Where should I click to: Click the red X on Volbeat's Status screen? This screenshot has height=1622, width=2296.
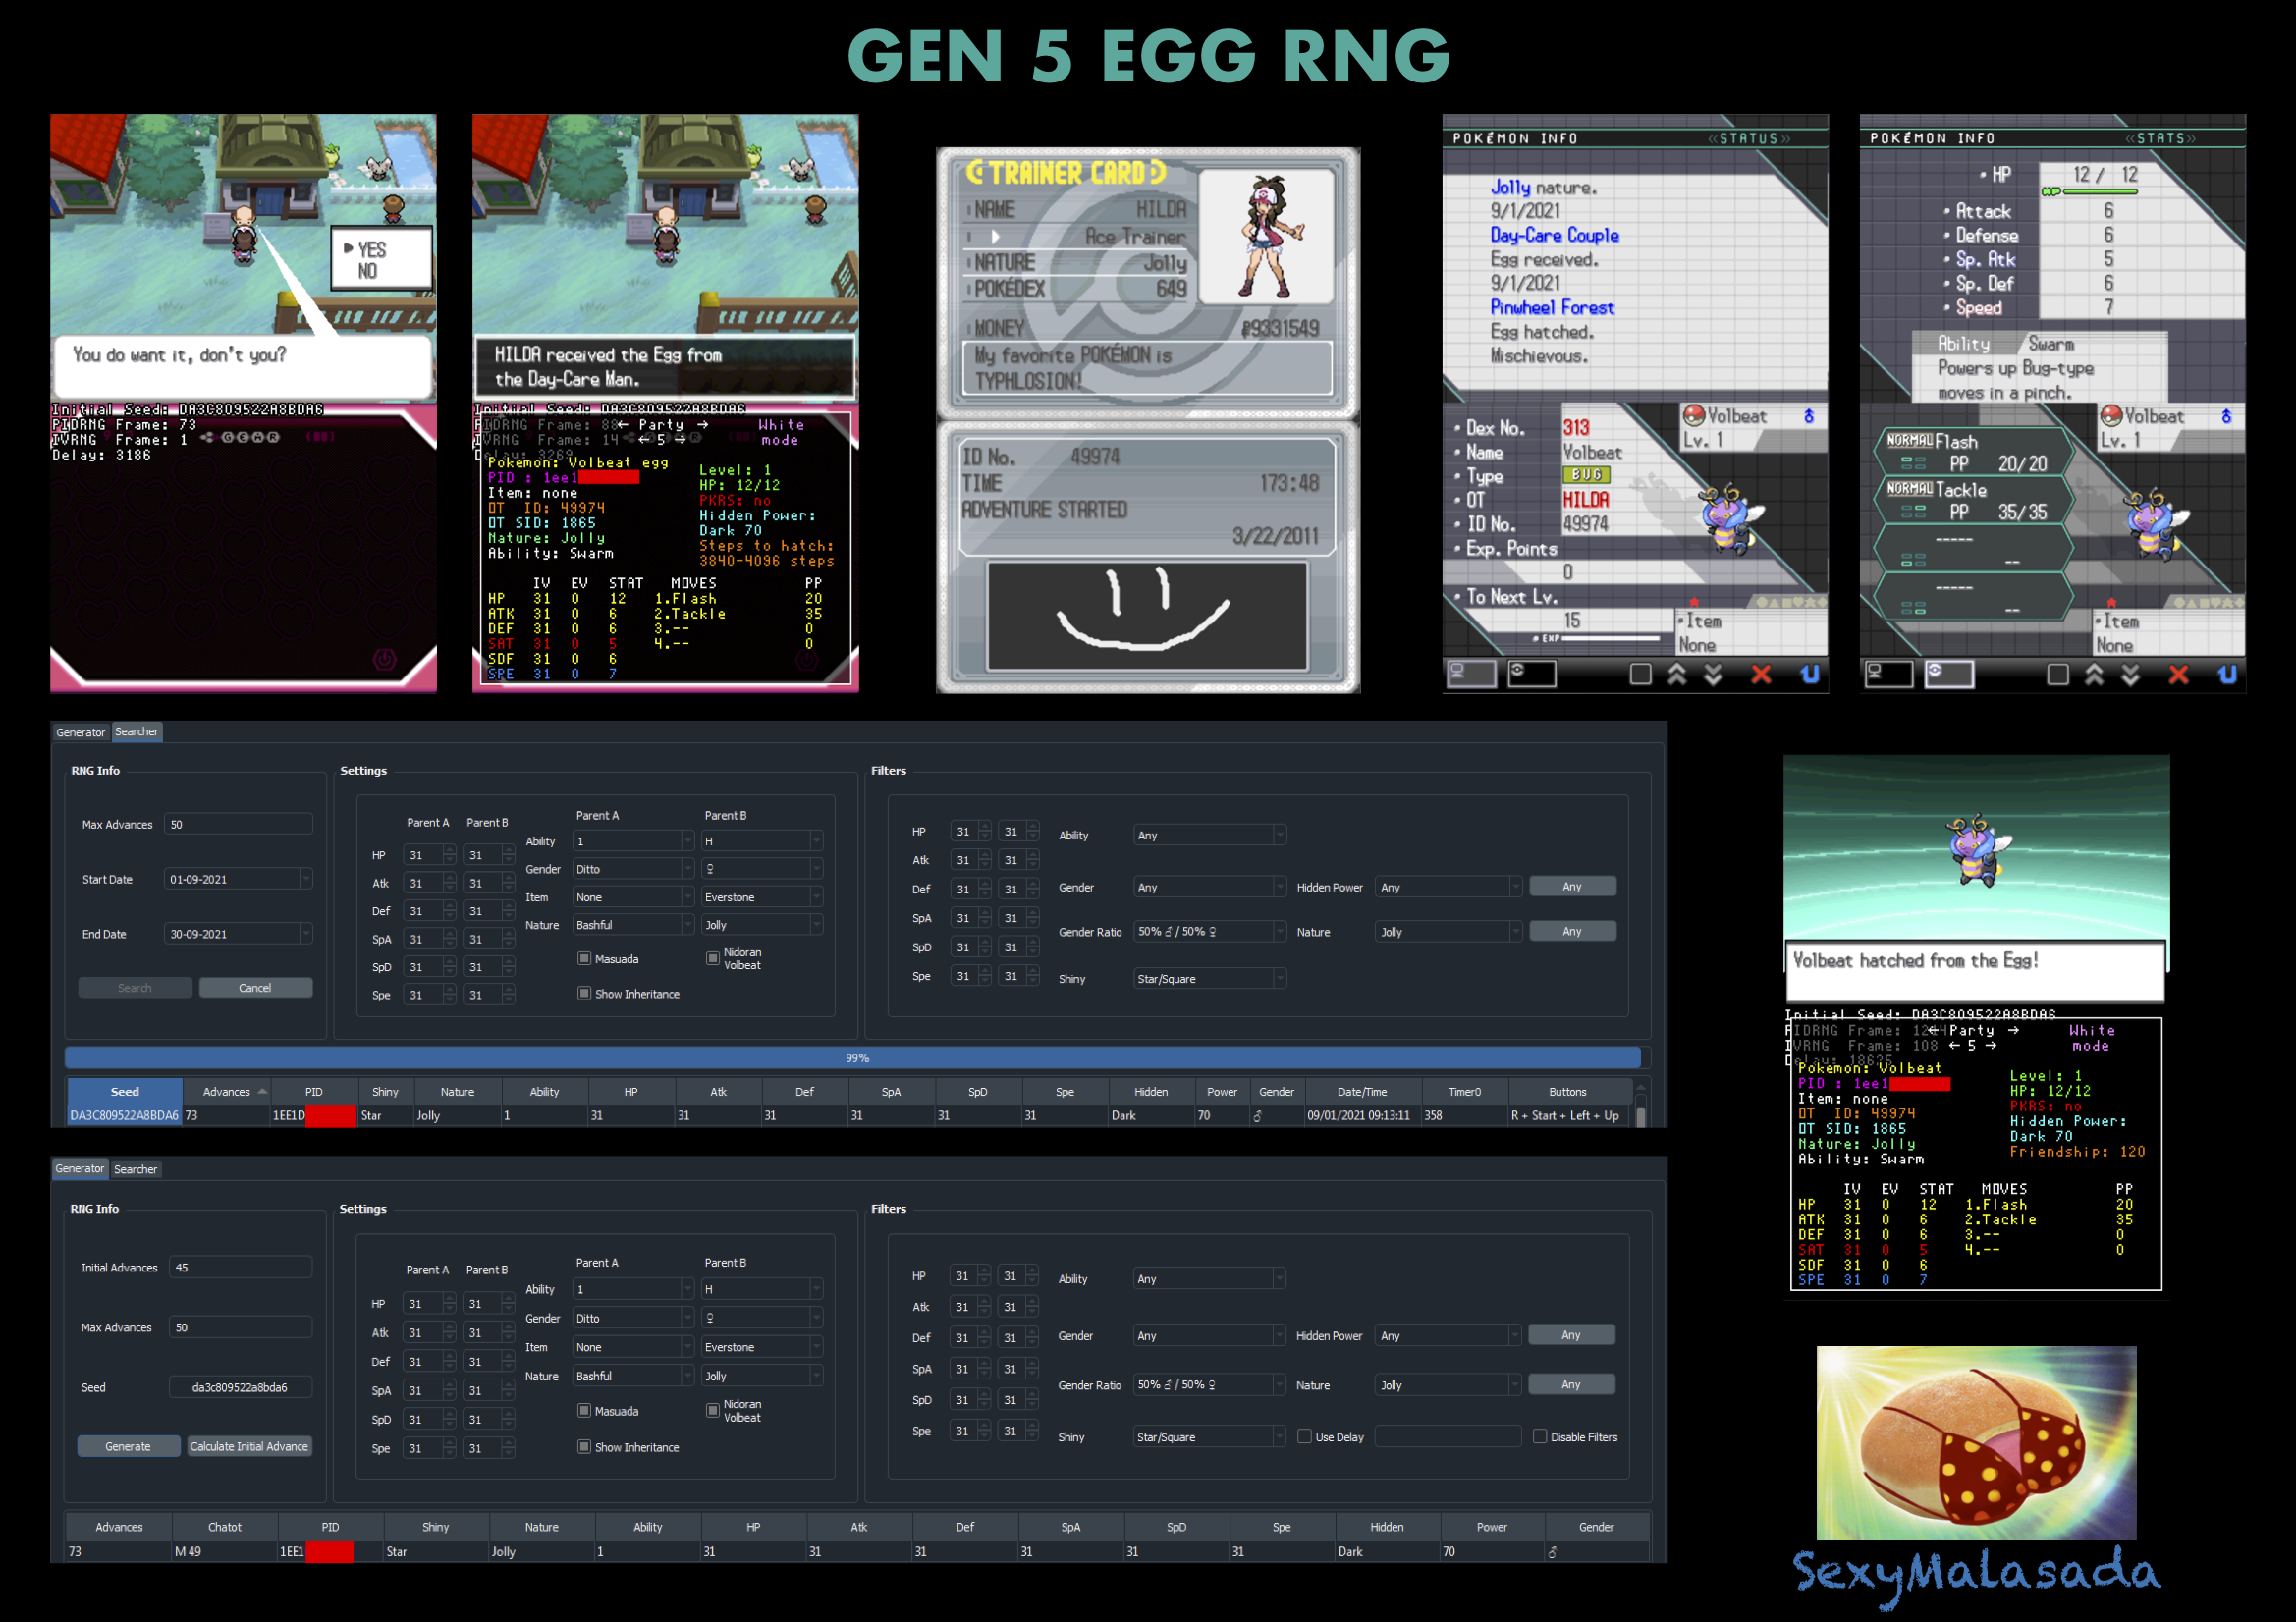click(x=1761, y=675)
